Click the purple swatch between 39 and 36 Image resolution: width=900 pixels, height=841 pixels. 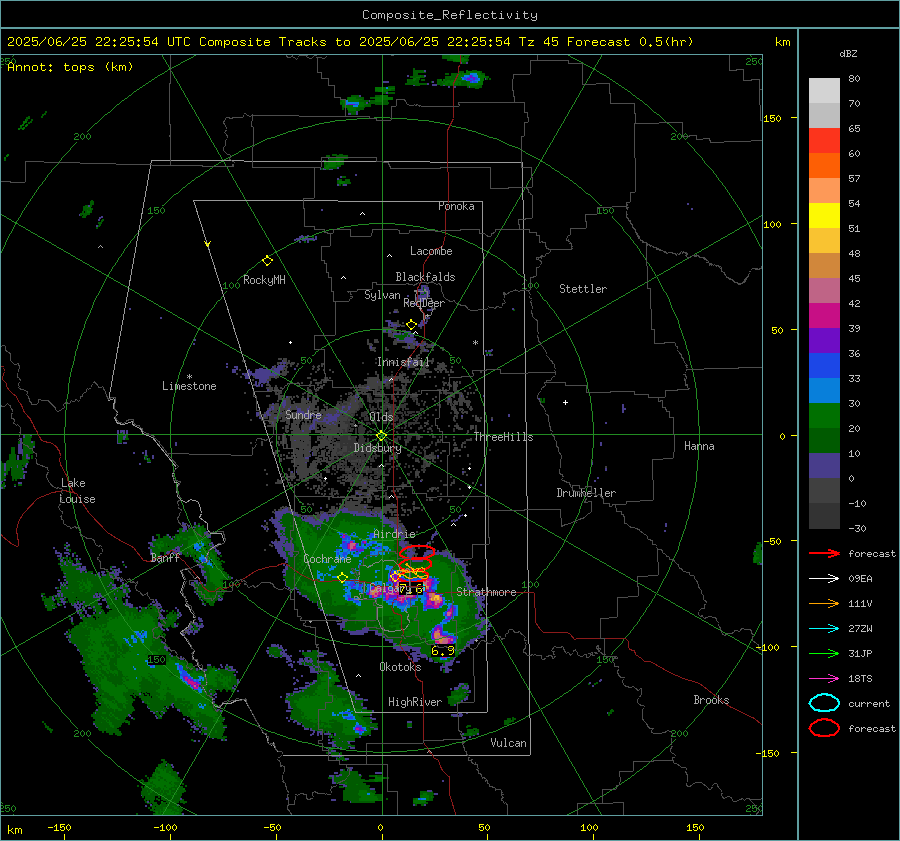point(824,340)
